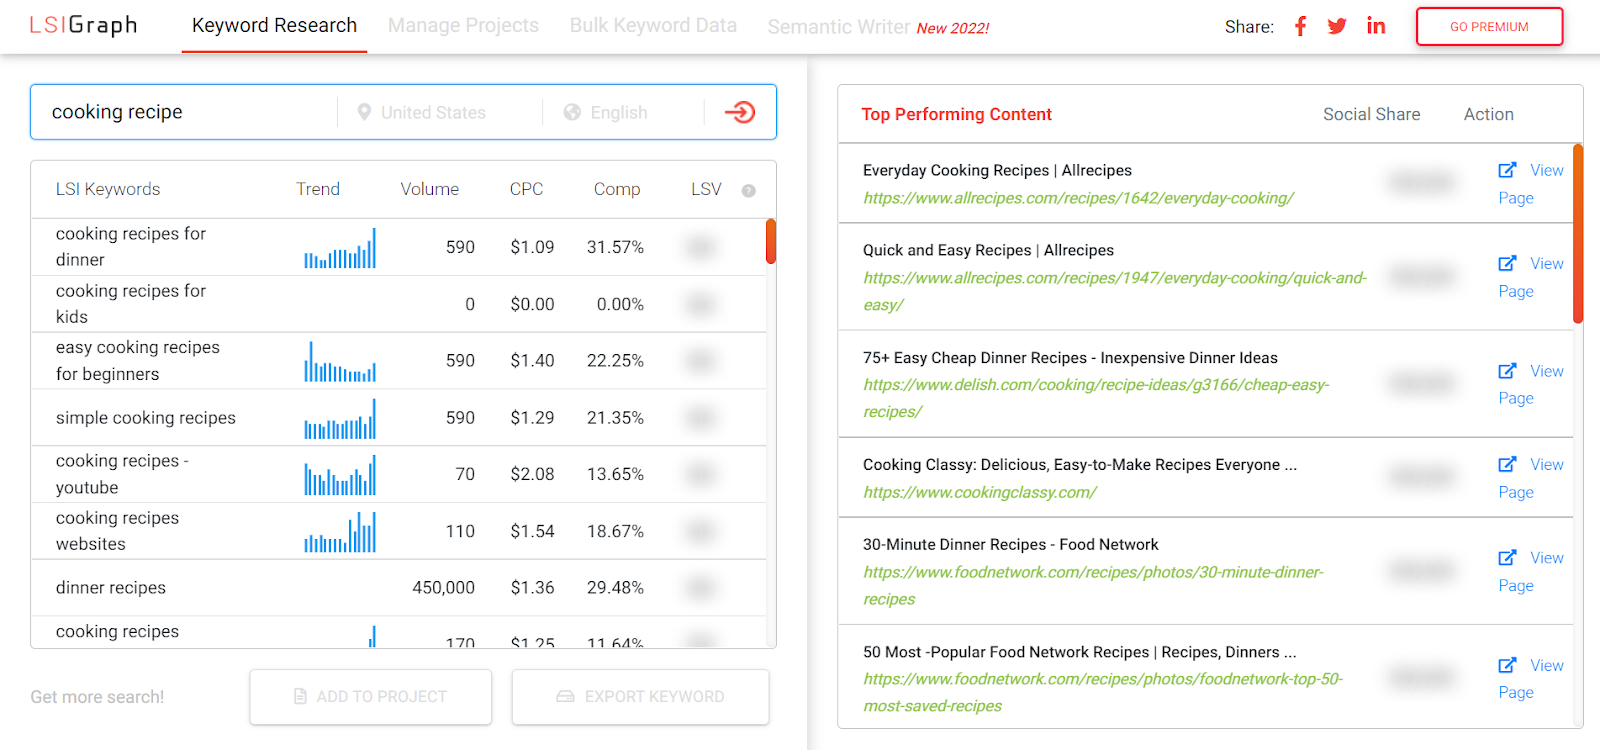
Task: Open delish cheap-easy-recipes URL
Action: (1096, 398)
